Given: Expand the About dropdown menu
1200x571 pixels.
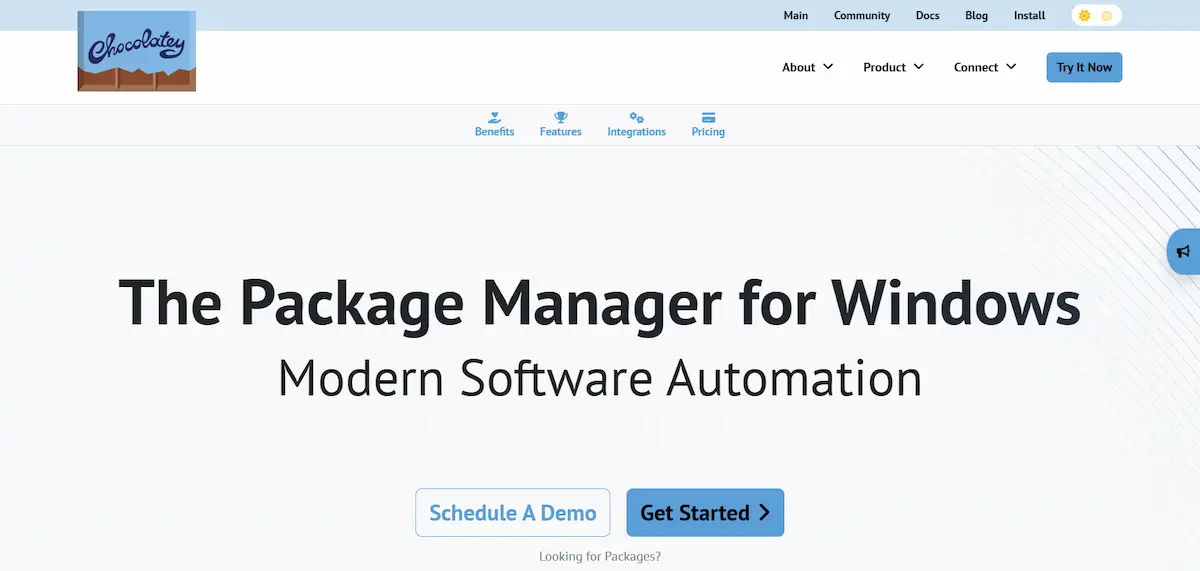Looking at the screenshot, I should 808,67.
